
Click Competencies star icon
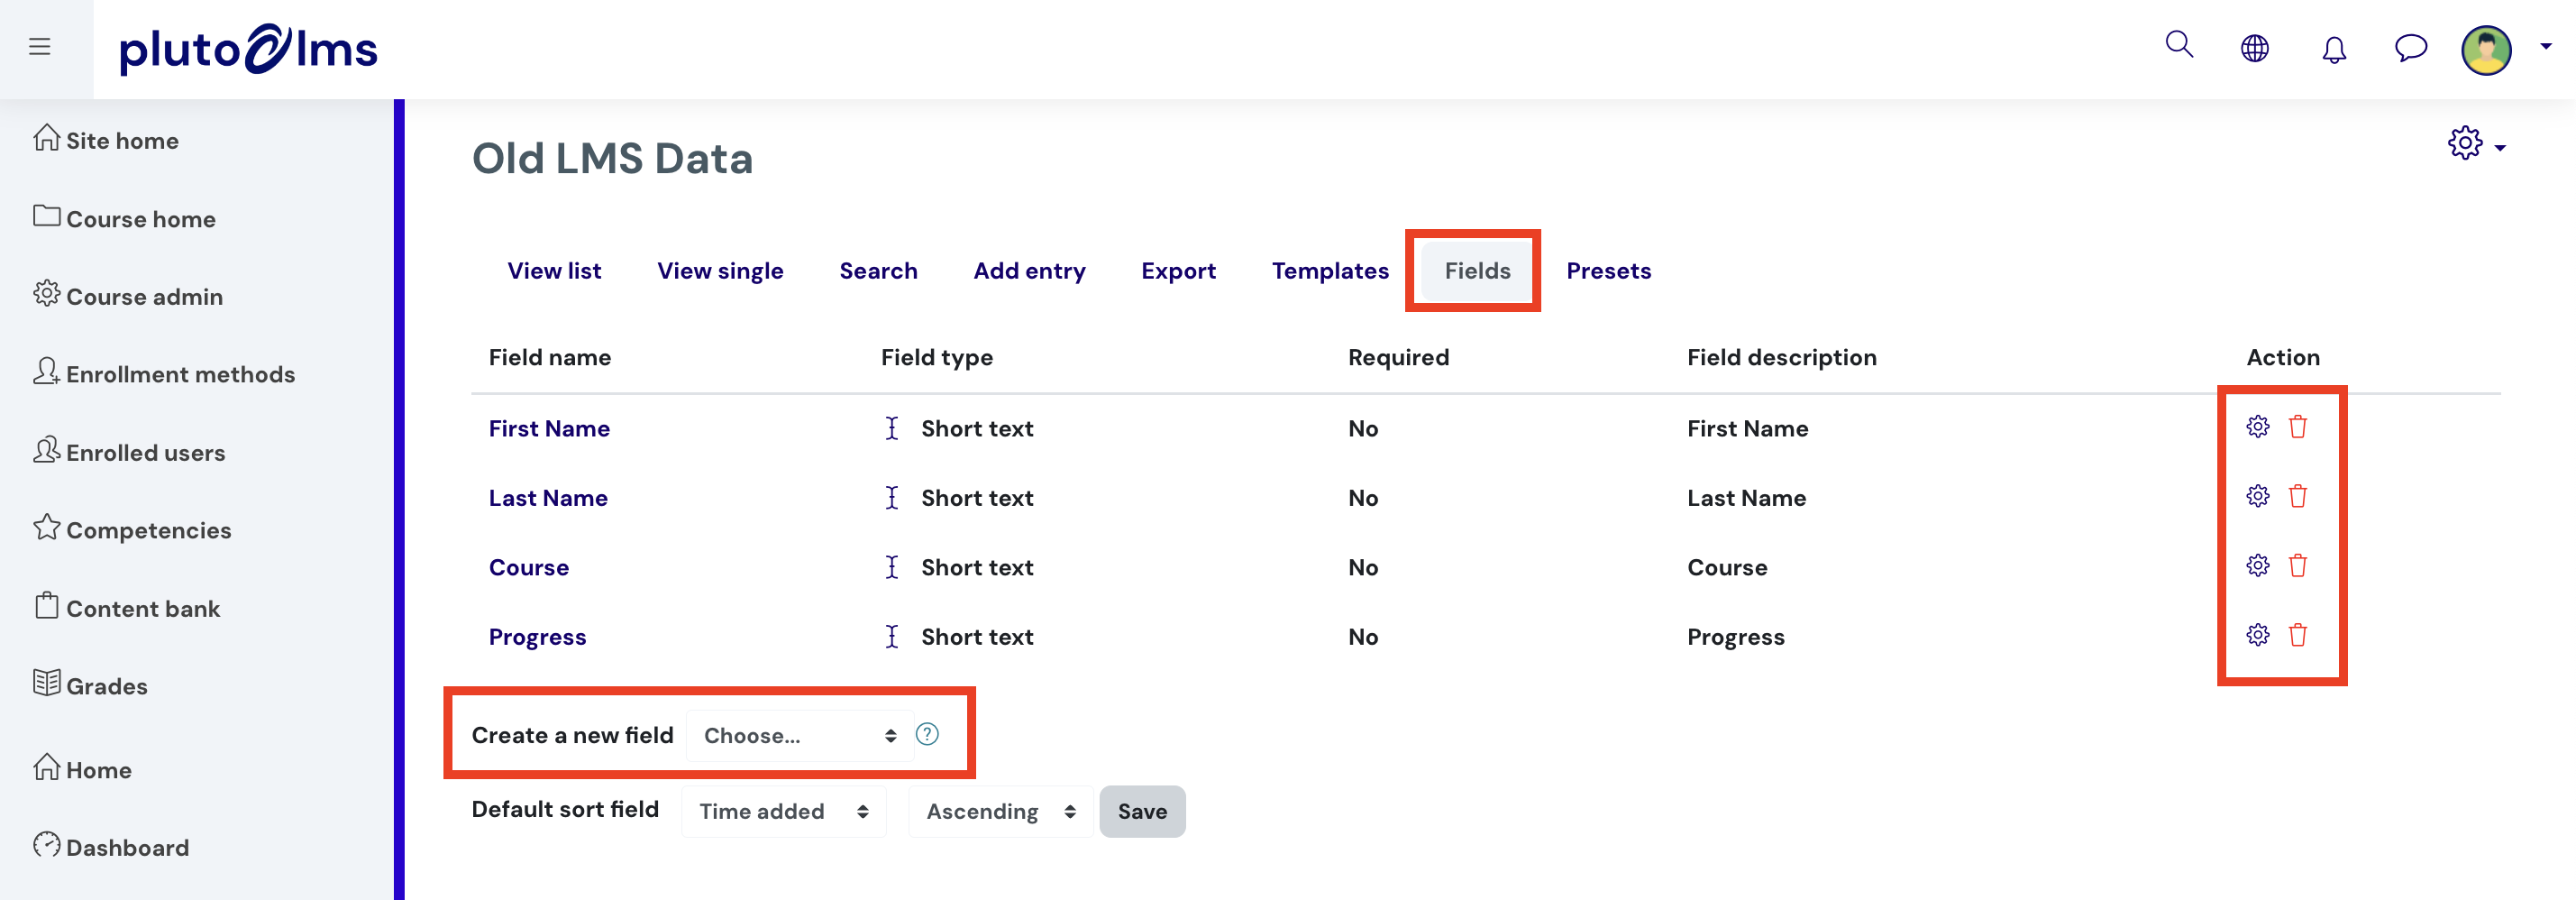(46, 527)
